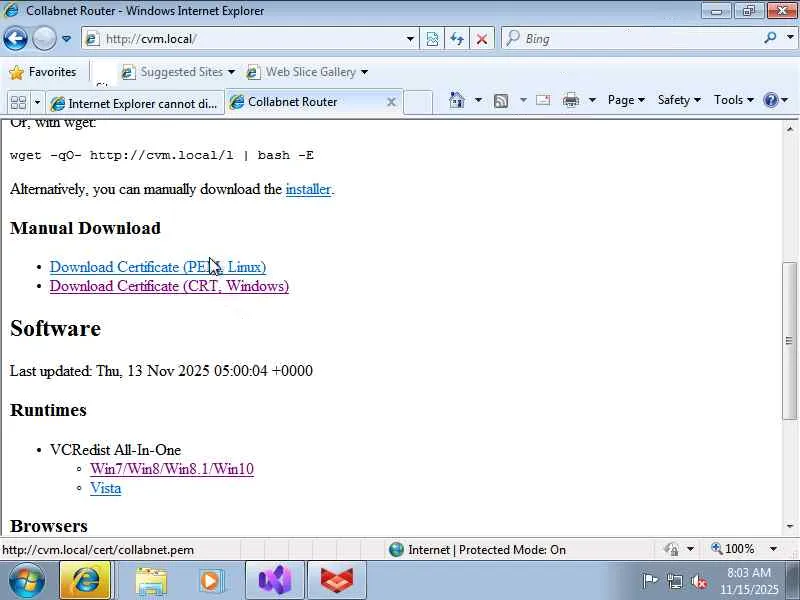800x600 pixels.
Task: Click the status bar security lock icon
Action: [671, 549]
